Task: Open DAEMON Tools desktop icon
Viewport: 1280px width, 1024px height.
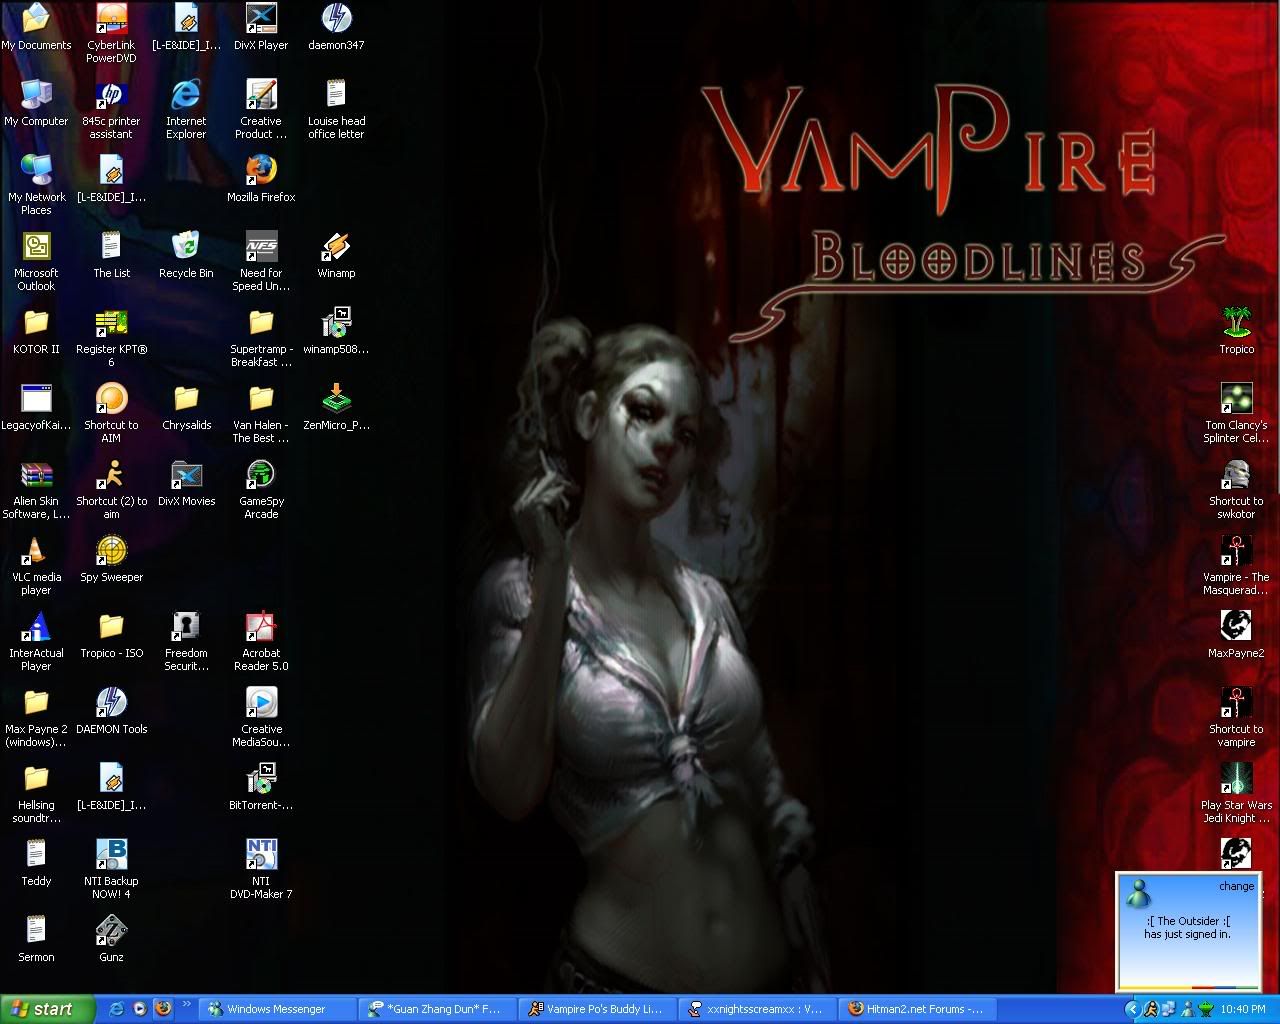Action: pyautogui.click(x=111, y=710)
